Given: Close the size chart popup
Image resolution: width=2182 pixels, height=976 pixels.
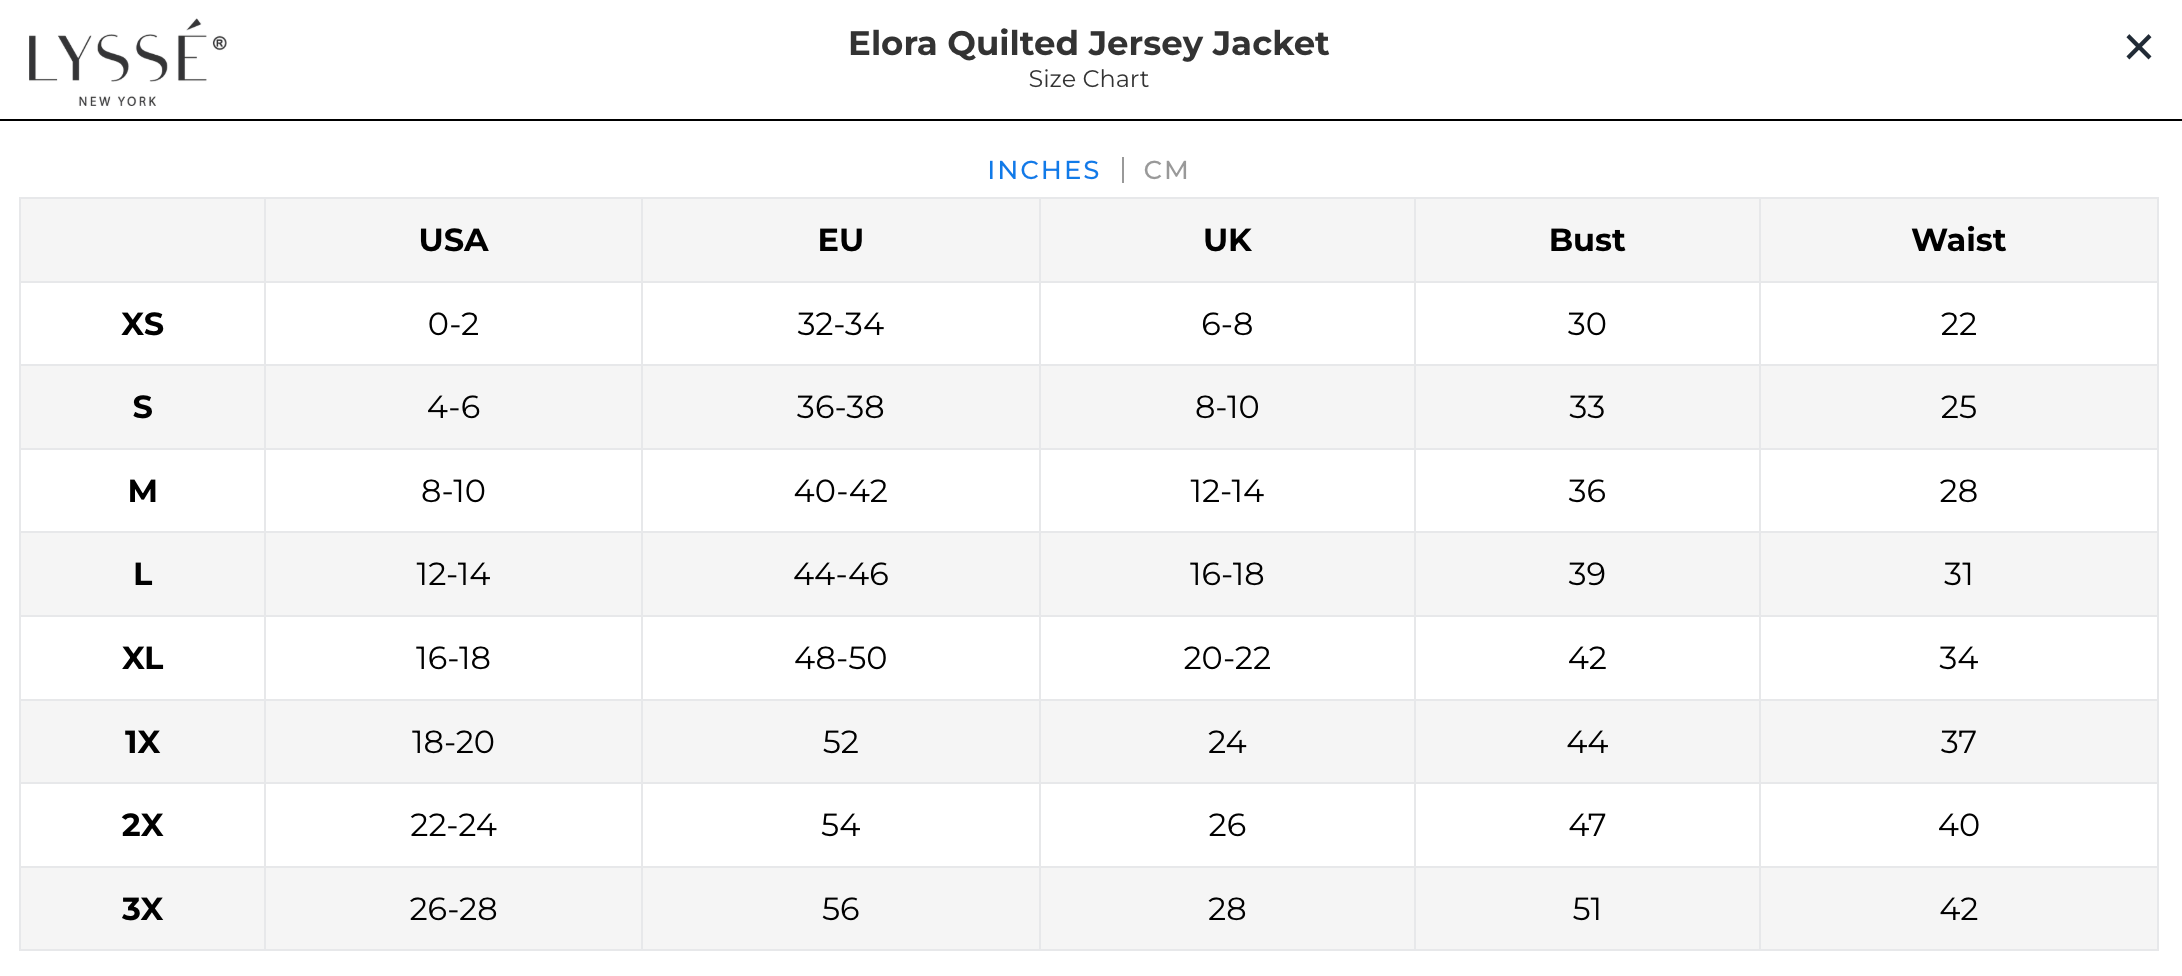Looking at the screenshot, I should [2138, 47].
